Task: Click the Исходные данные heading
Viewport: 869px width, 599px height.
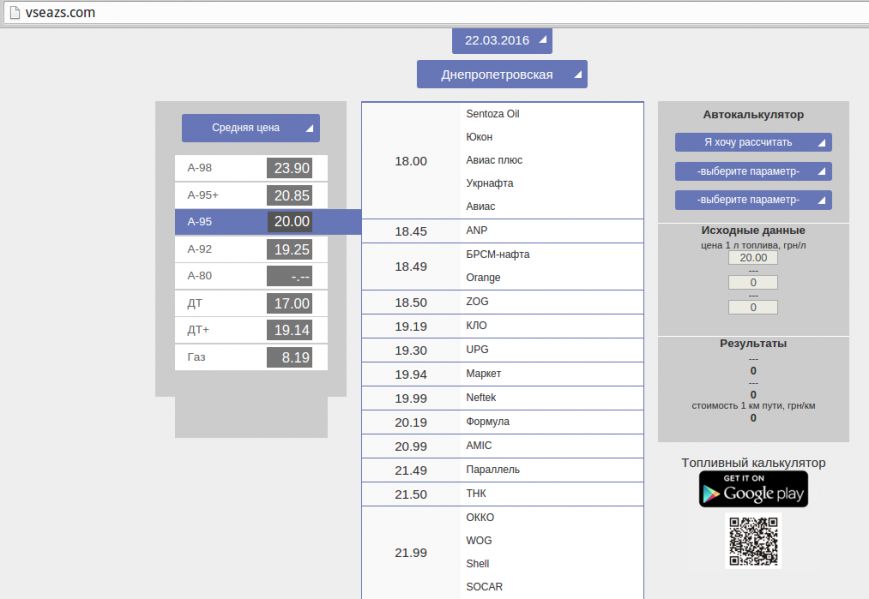Action: 753,230
